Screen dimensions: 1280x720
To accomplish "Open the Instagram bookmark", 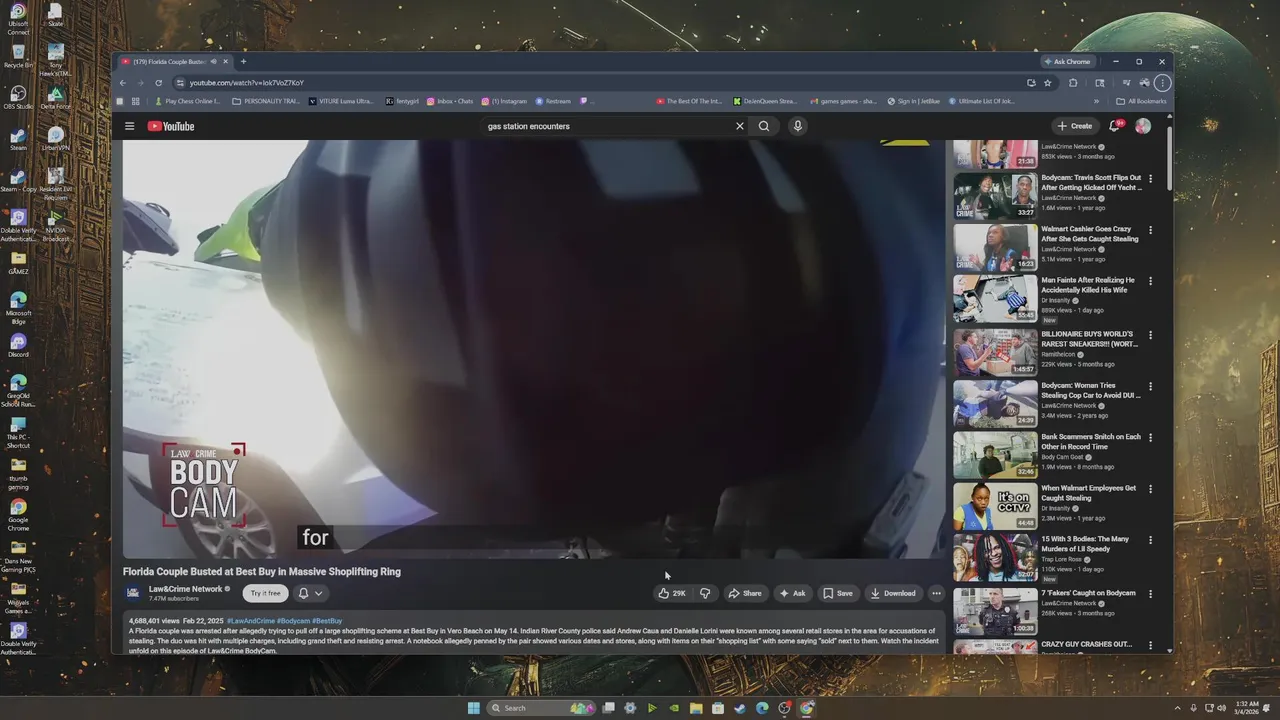I will point(504,101).
